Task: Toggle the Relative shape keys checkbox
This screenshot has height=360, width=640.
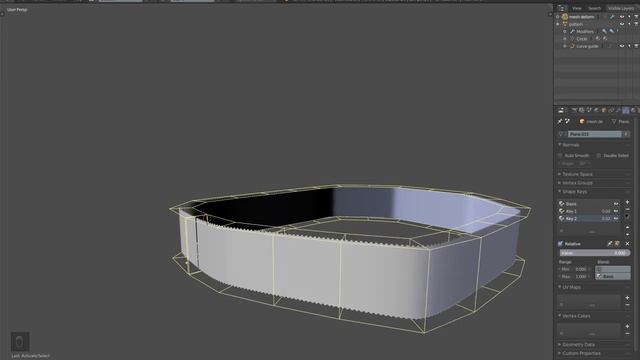Action: coord(560,244)
